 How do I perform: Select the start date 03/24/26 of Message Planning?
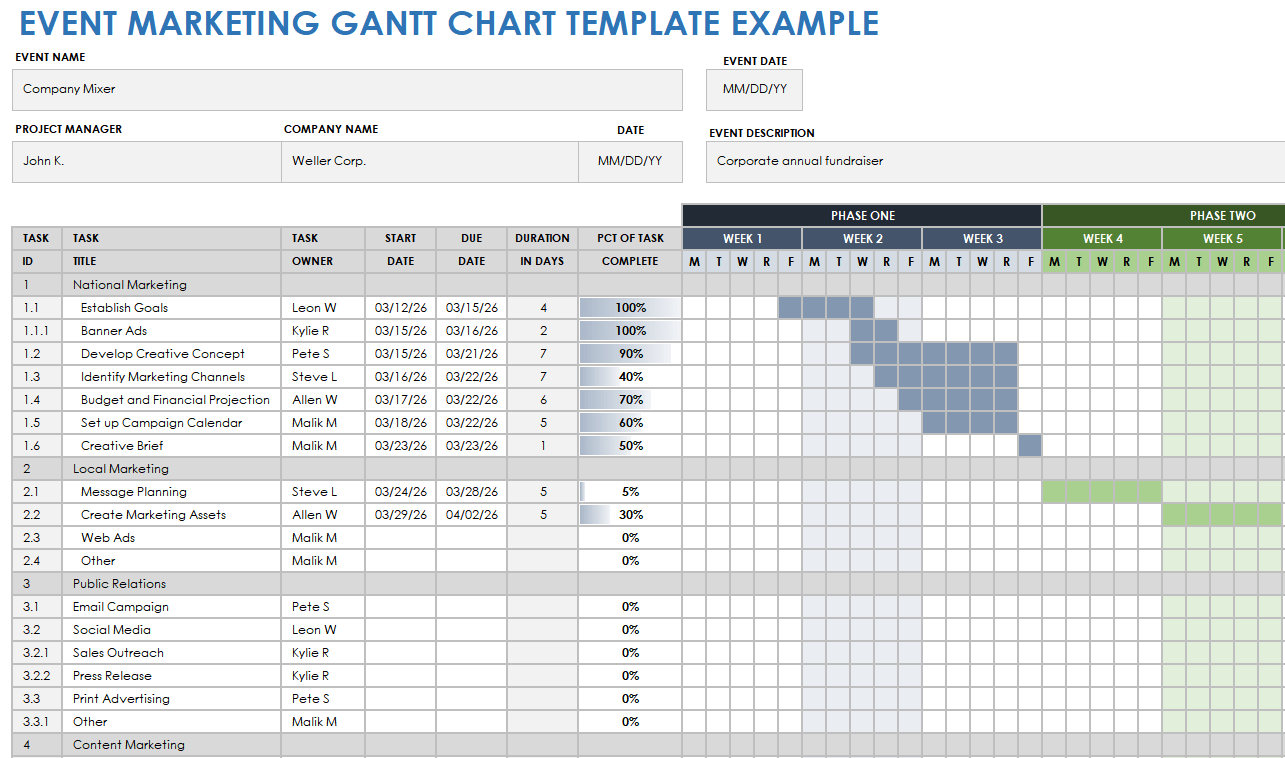point(400,492)
